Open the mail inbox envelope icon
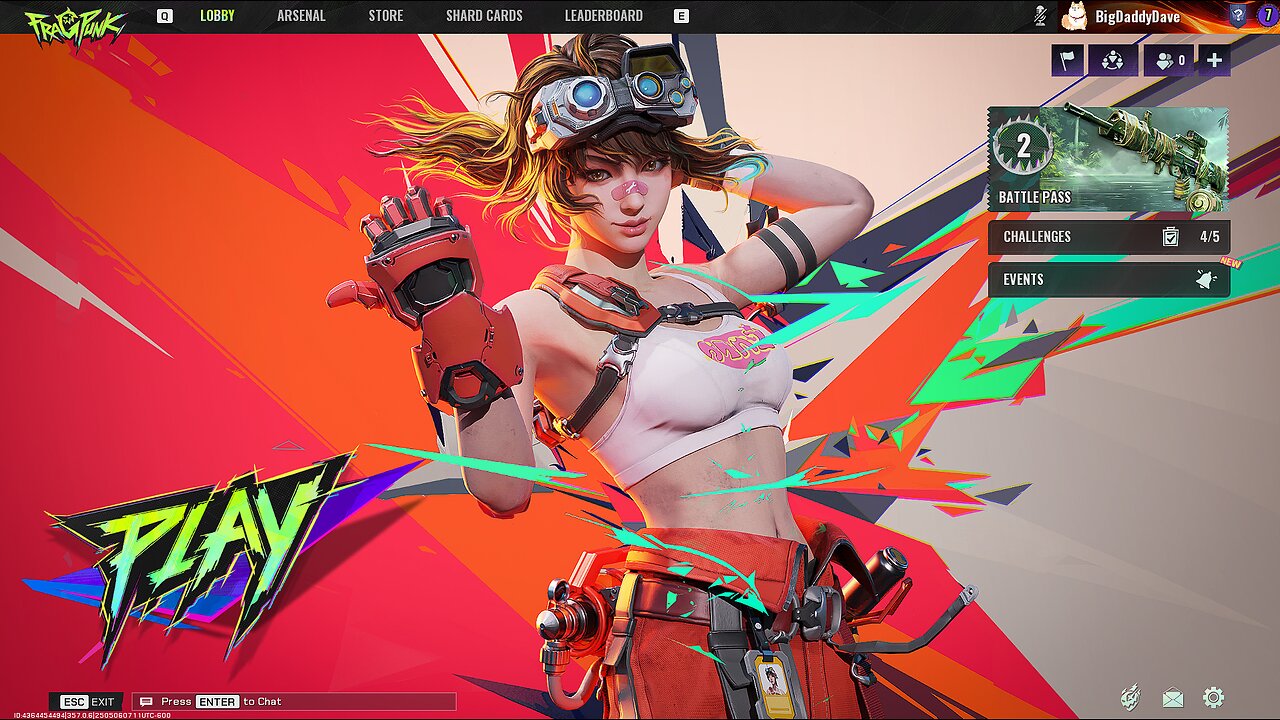1280x720 pixels. (x=1173, y=698)
